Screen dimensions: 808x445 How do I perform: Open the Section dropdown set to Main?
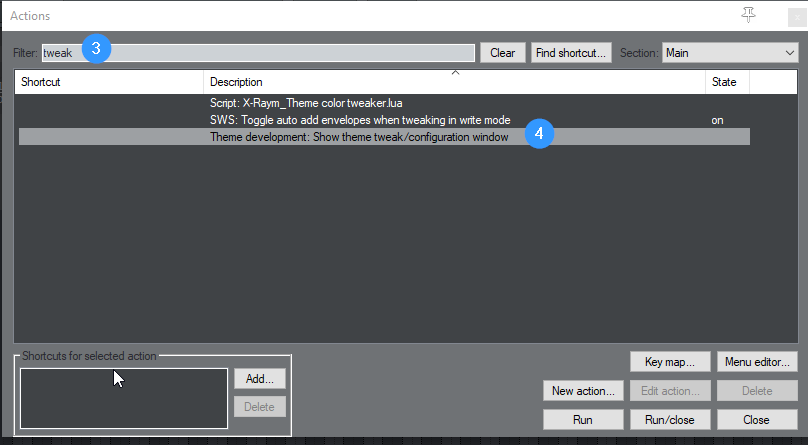point(730,53)
